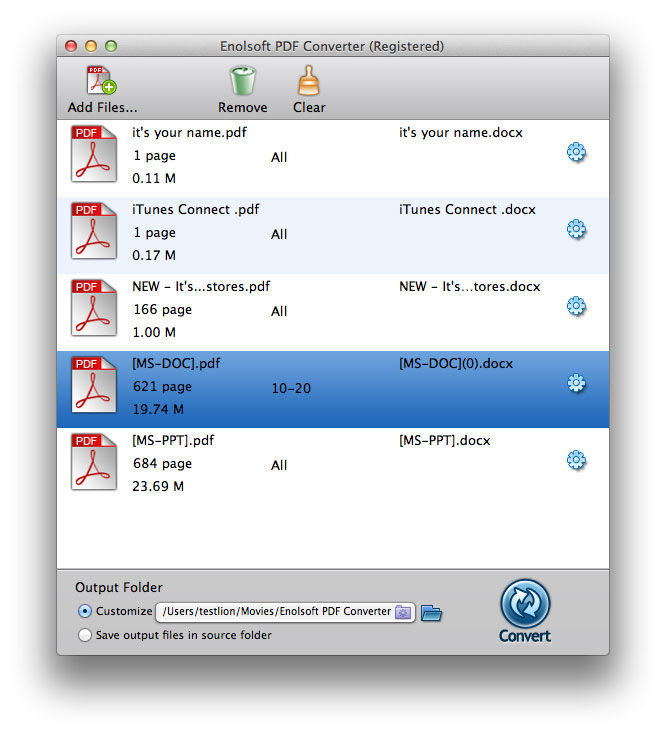Image resolution: width=666 pixels, height=734 pixels.
Task: Select Save output files in source folder
Action: [85, 635]
